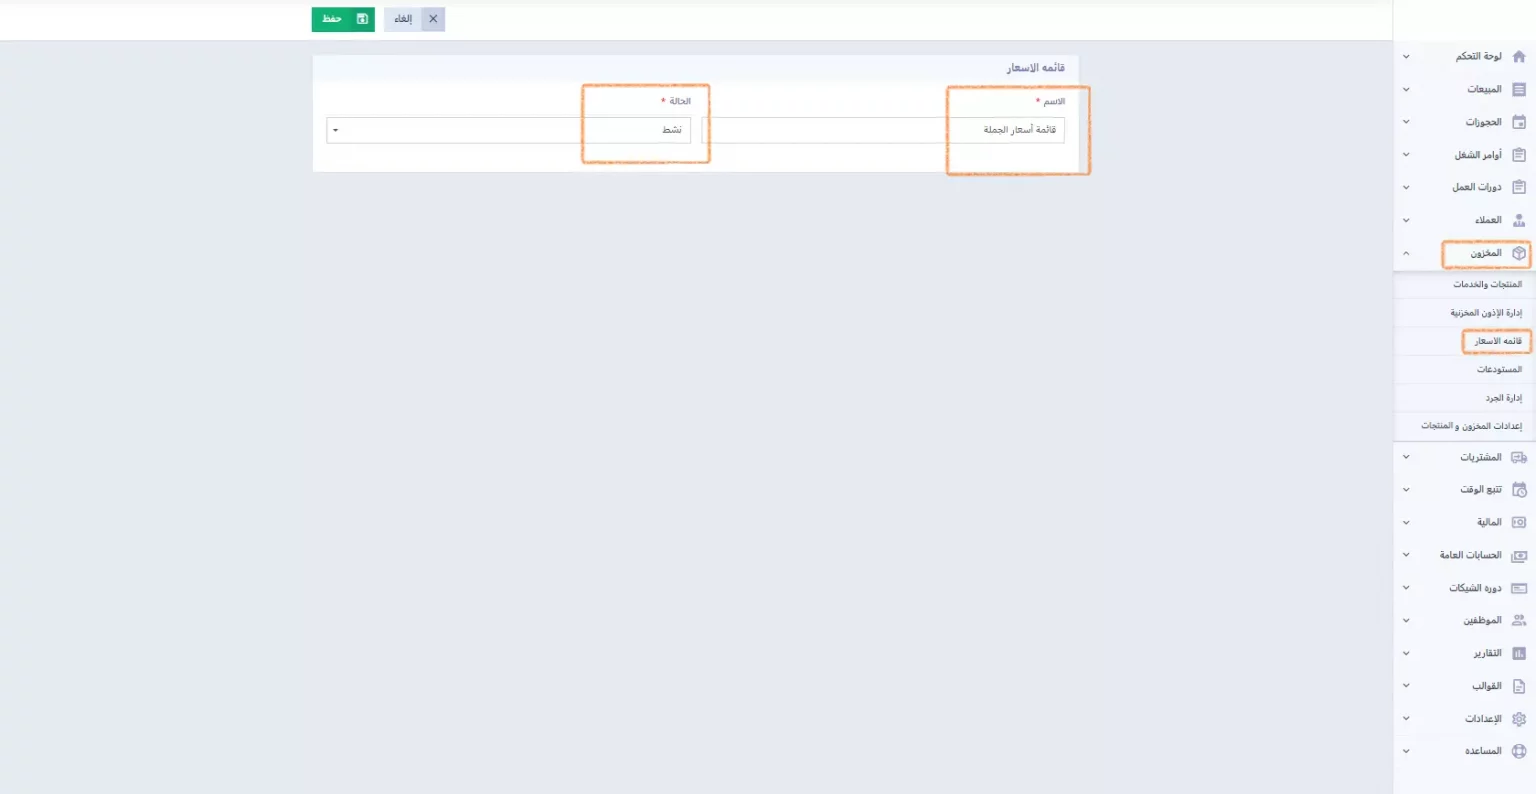Image resolution: width=1536 pixels, height=794 pixels.
Task: Open the Status (الحالة) dropdown
Action: [x=508, y=130]
